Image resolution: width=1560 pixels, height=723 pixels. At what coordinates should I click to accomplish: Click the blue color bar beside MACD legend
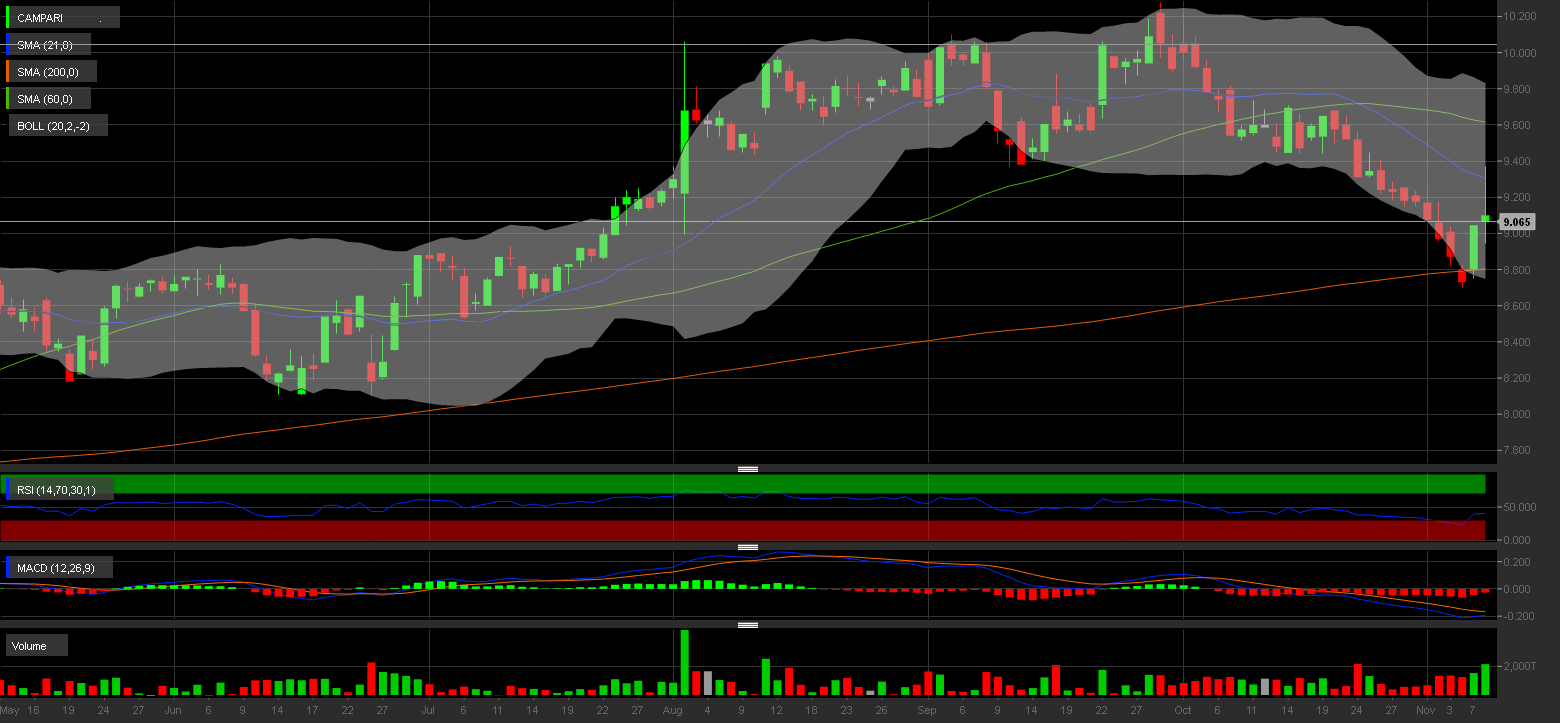point(8,568)
